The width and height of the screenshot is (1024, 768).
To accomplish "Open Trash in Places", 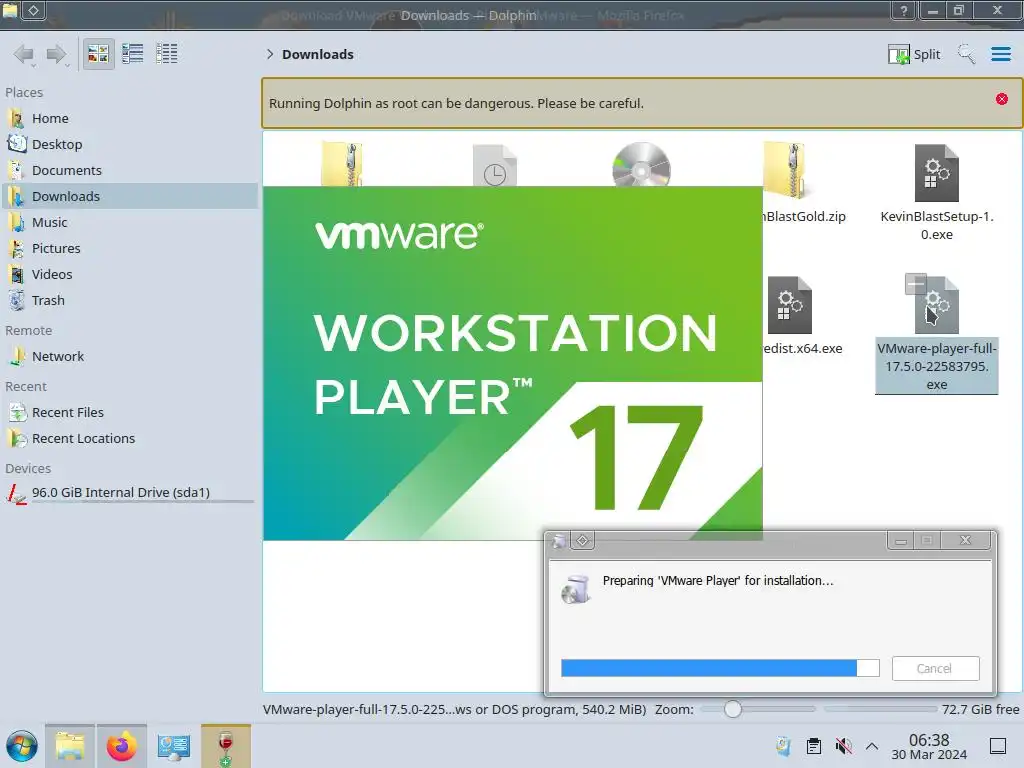I will (x=131, y=300).
